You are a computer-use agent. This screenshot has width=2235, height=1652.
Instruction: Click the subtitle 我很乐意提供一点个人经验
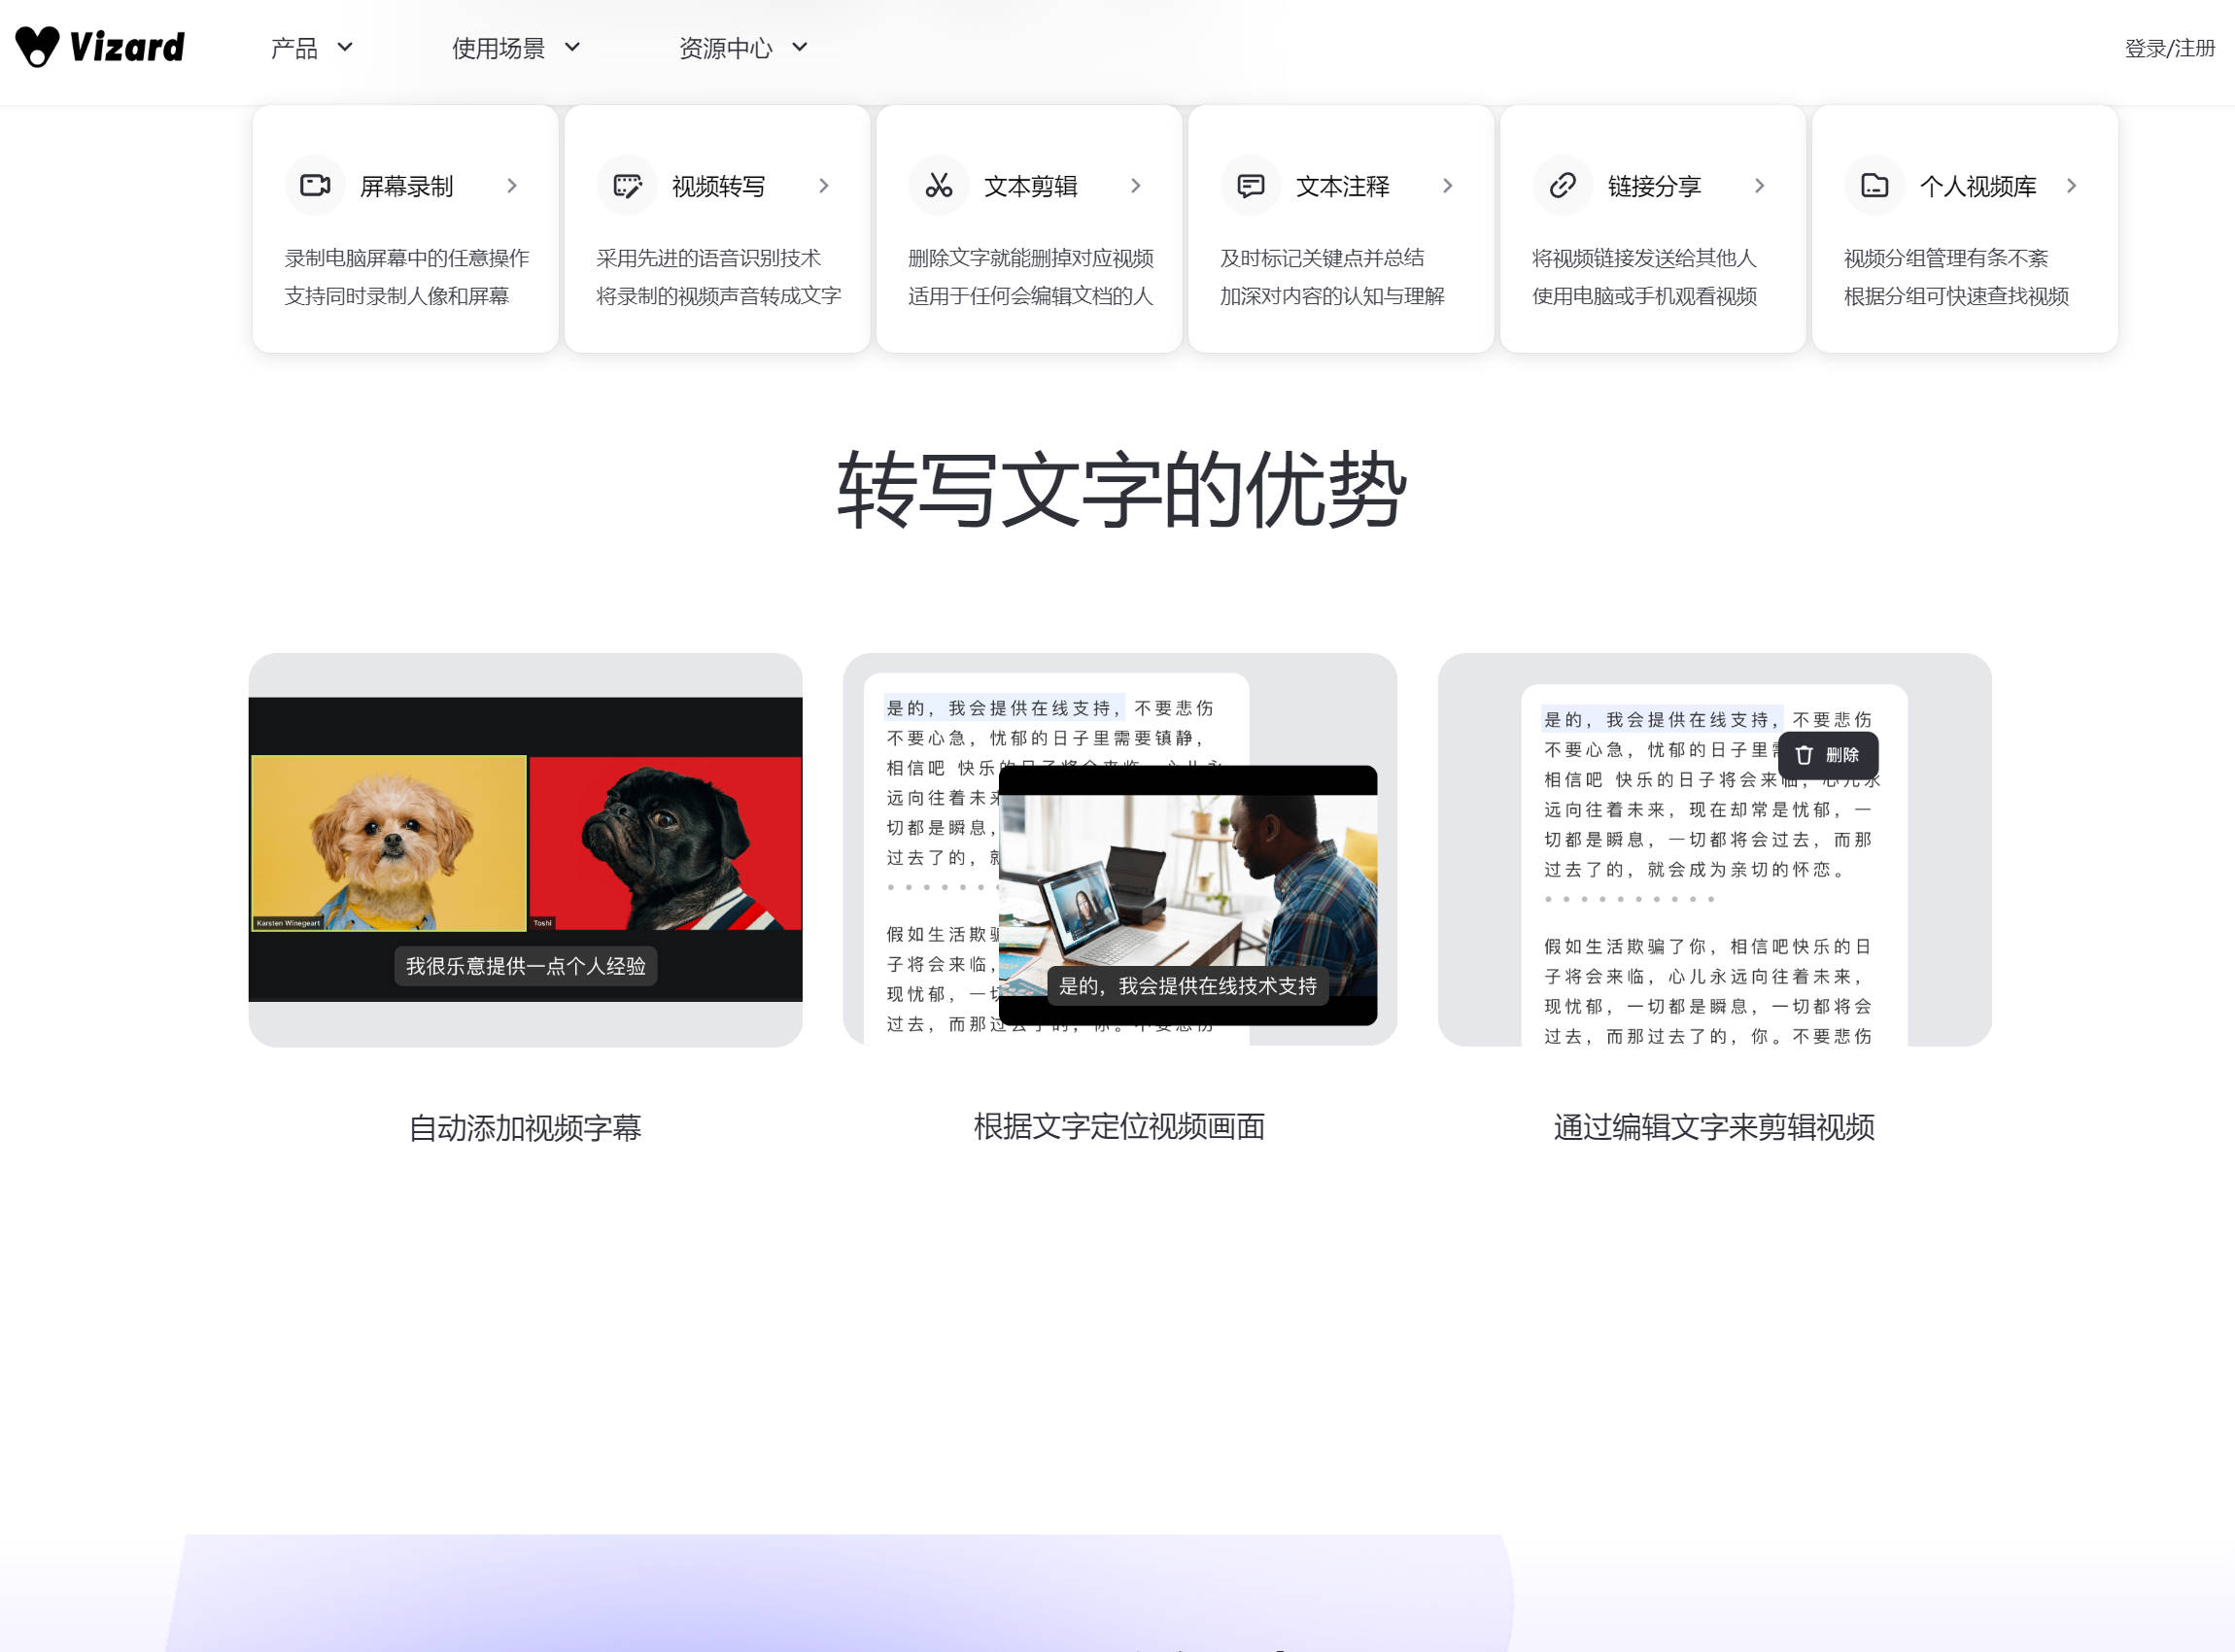pos(525,966)
